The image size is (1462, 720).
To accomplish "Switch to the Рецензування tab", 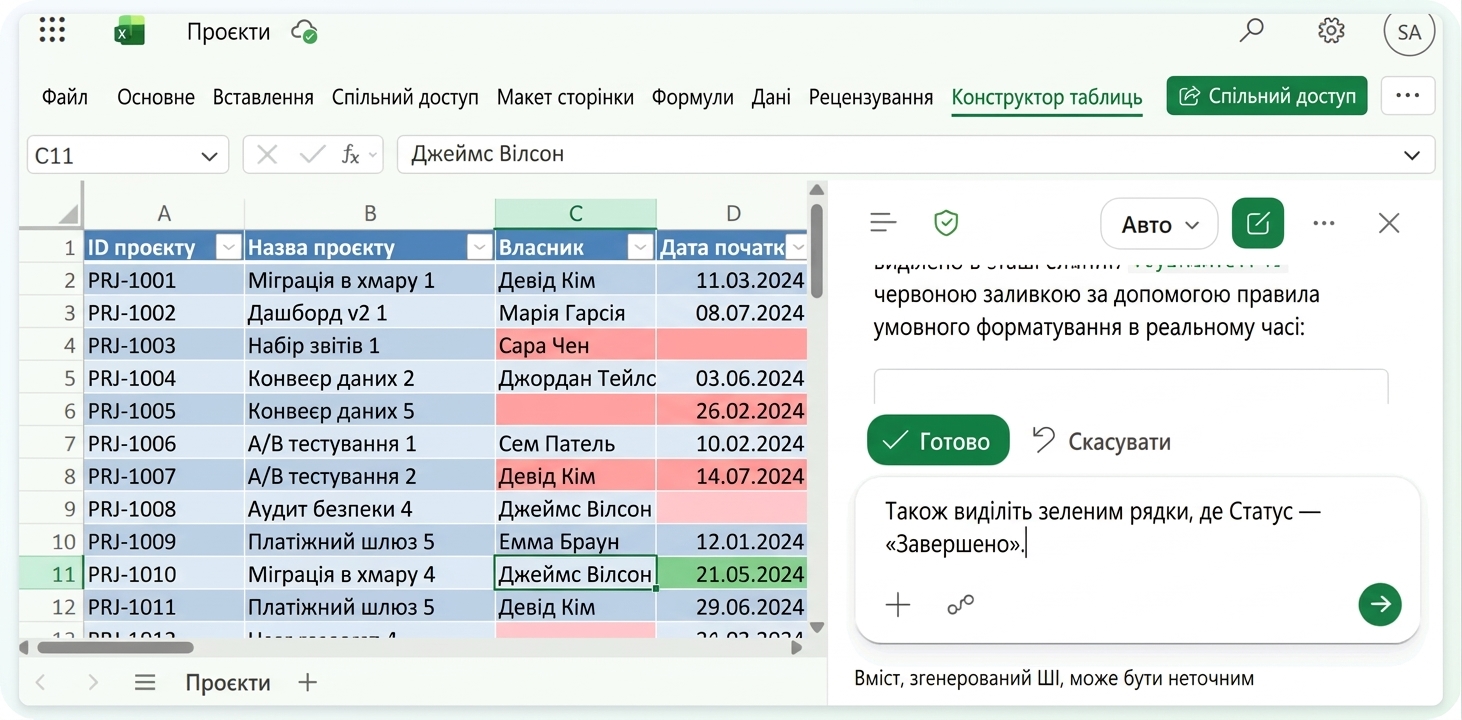I will point(871,97).
